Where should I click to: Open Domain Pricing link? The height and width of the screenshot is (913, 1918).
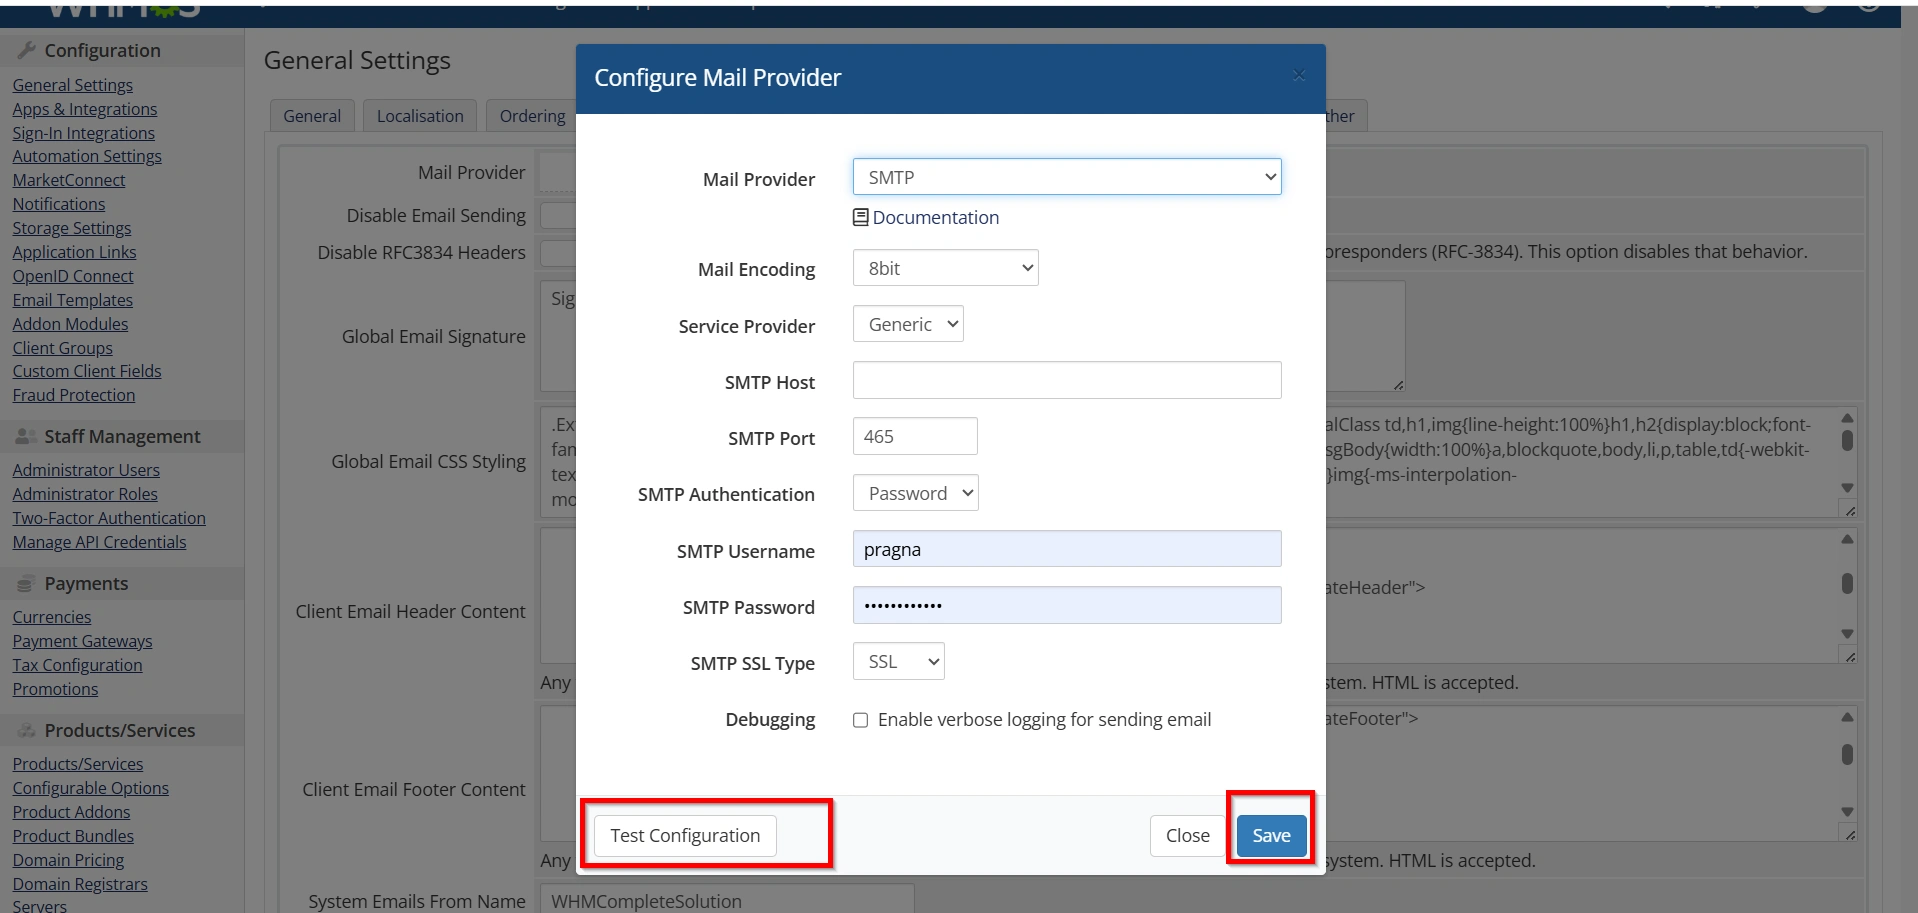68,860
